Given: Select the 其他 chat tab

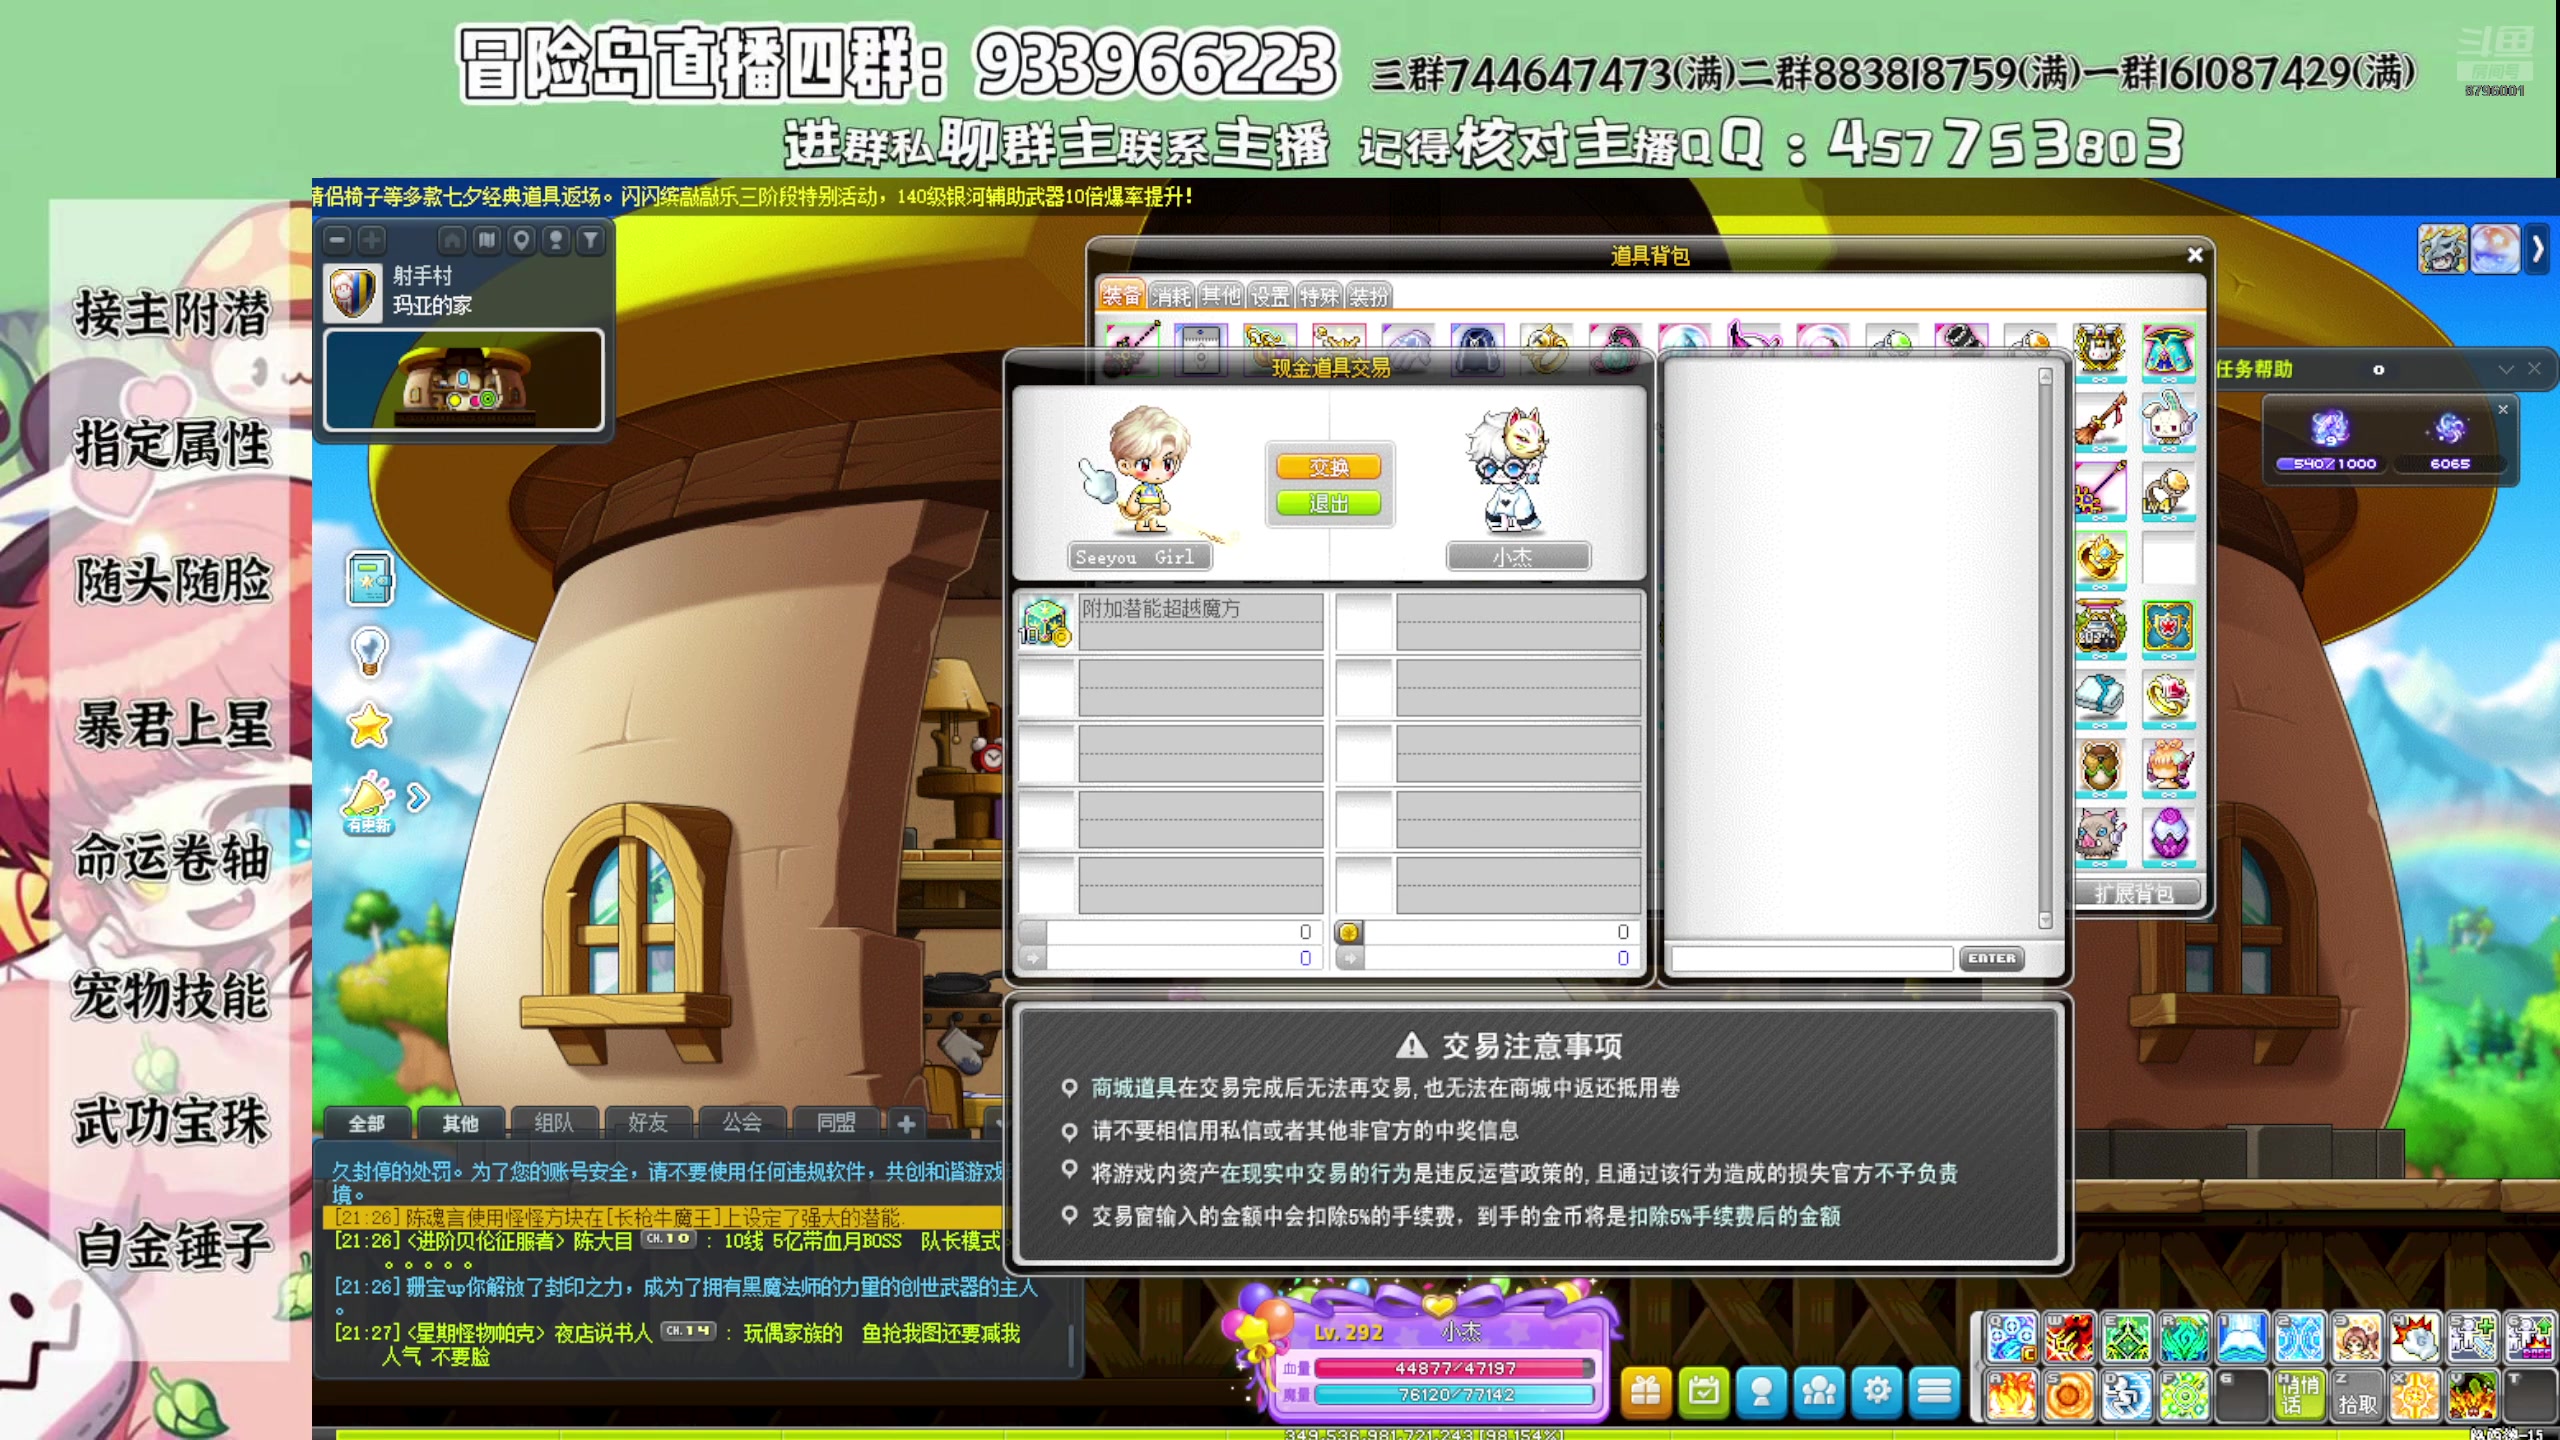Looking at the screenshot, I should pyautogui.click(x=461, y=1123).
